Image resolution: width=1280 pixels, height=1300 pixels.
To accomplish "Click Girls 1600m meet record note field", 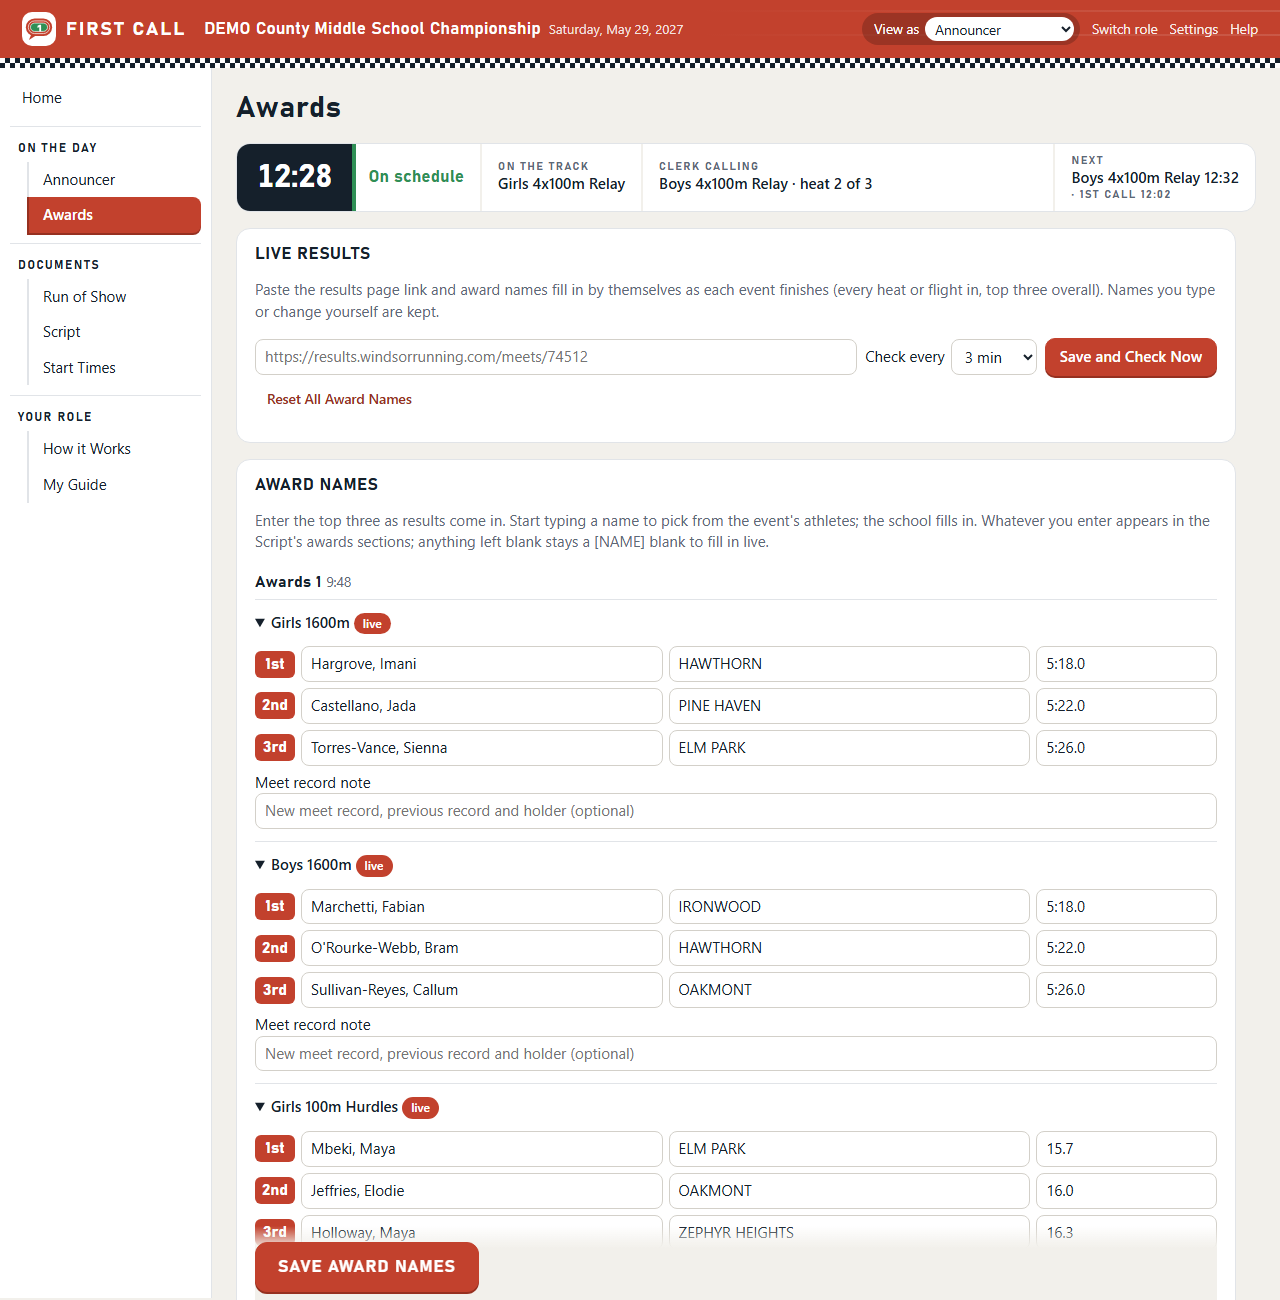I will pyautogui.click(x=736, y=811).
